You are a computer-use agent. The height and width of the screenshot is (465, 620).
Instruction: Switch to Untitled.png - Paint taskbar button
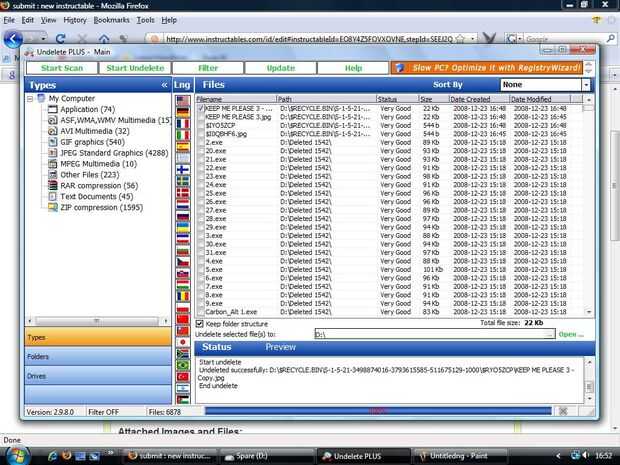459,456
